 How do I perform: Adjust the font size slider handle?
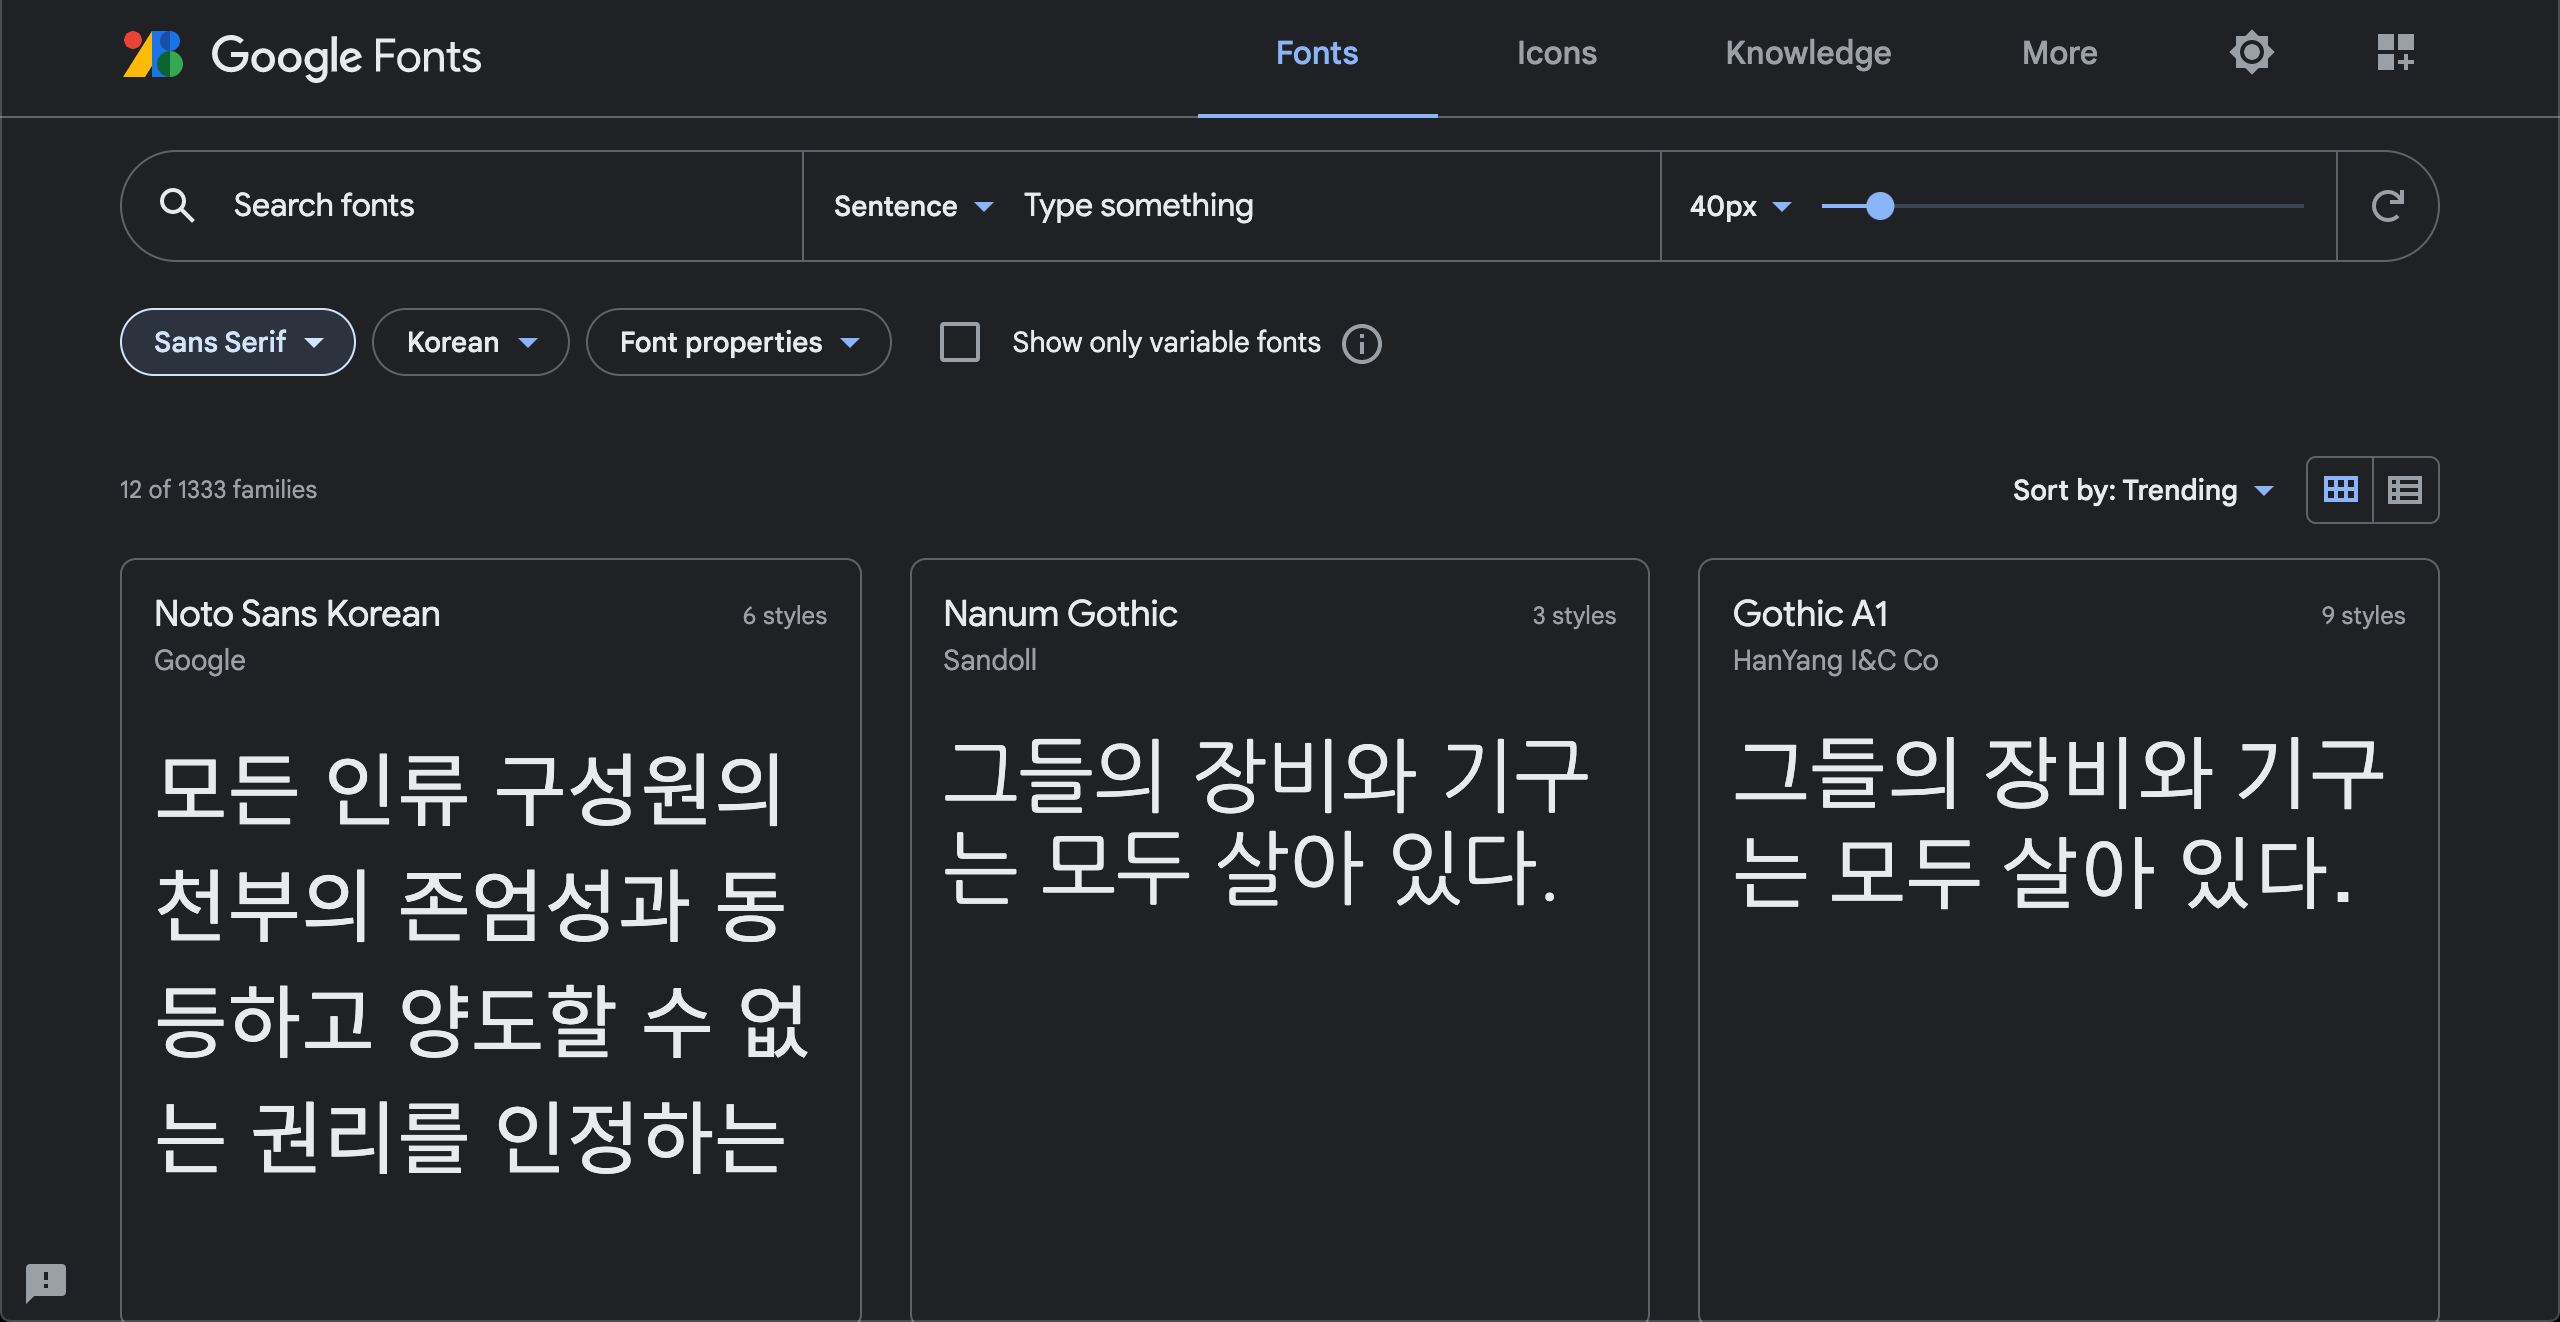(1880, 206)
